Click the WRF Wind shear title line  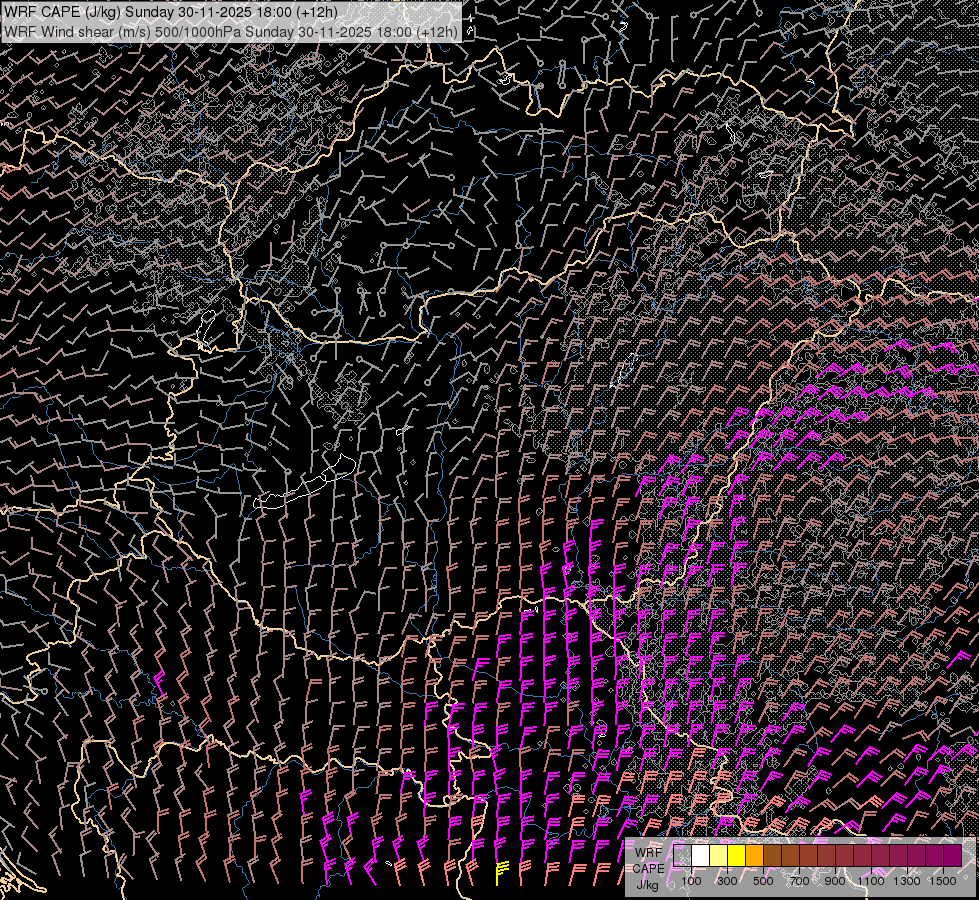(230, 31)
